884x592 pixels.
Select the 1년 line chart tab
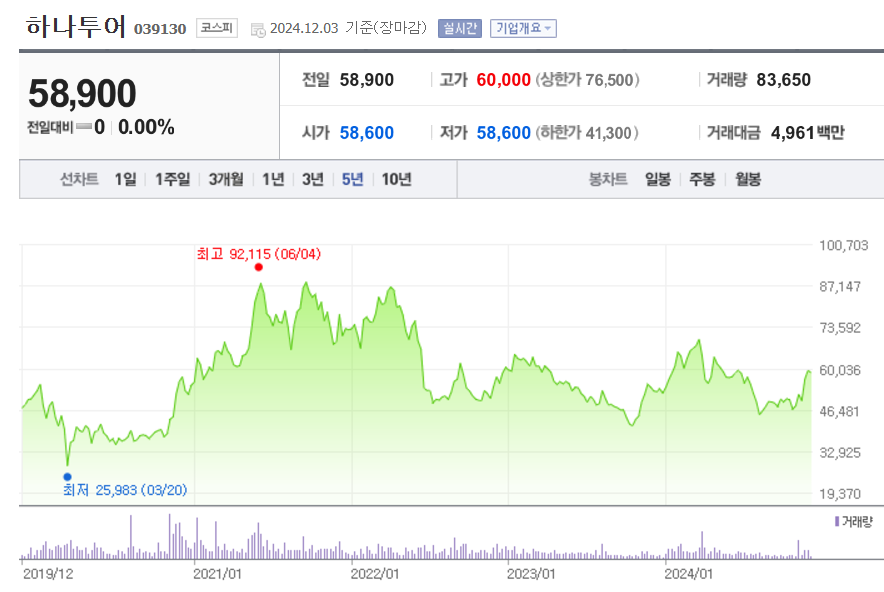[273, 179]
